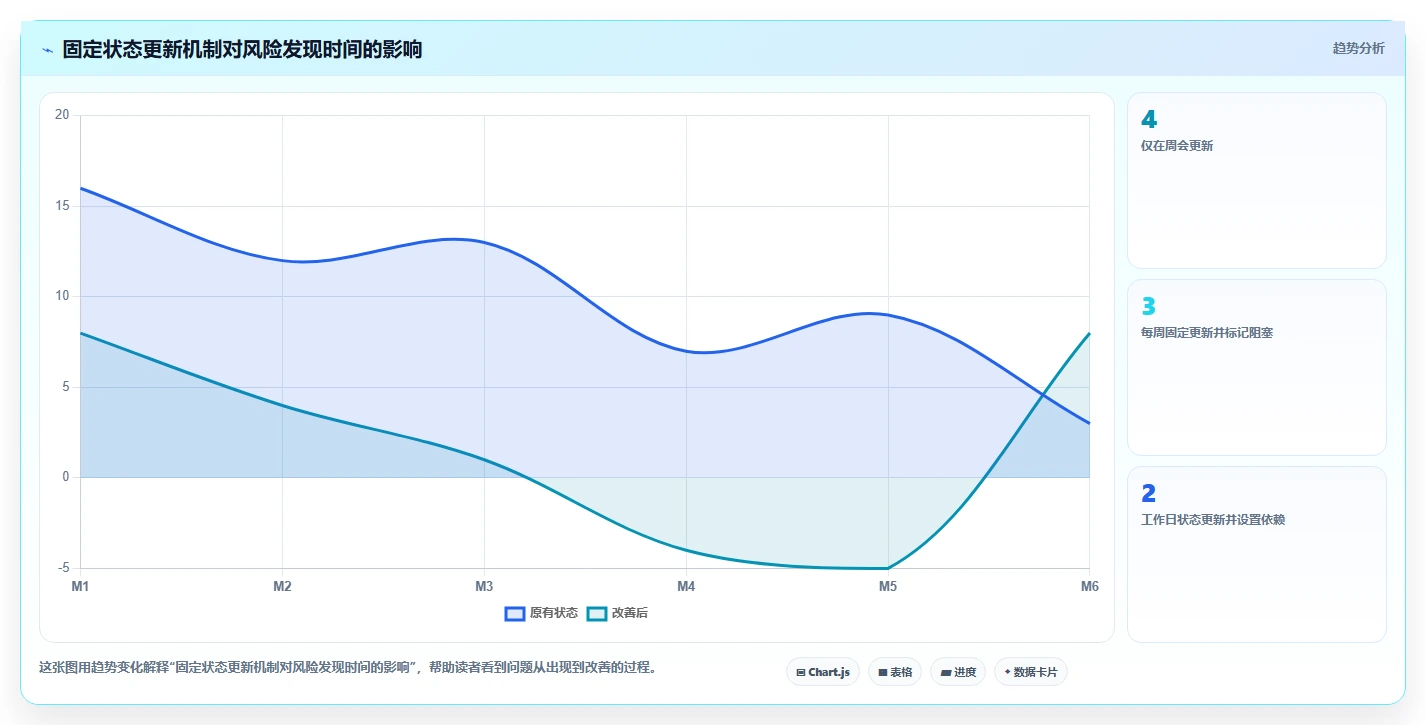Click the teal 改善后 legend color box
The width and height of the screenshot is (1426, 725).
tap(596, 613)
